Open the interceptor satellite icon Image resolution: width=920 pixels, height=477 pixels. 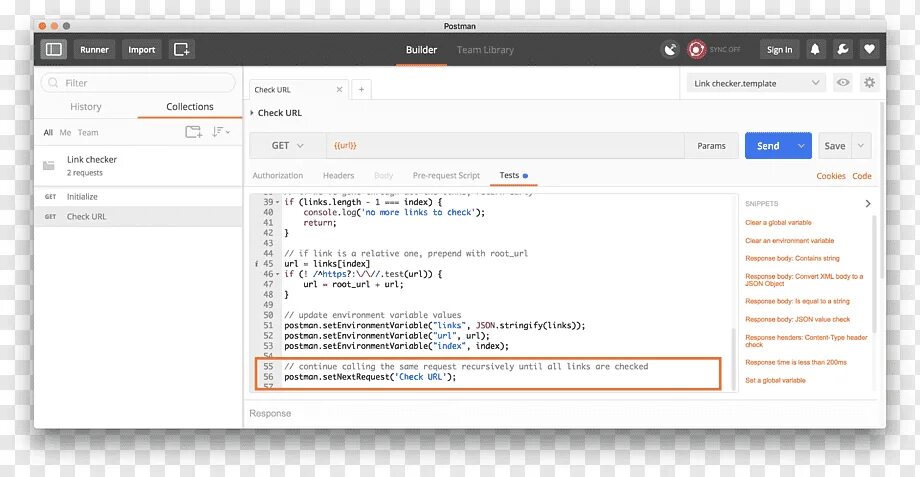pos(669,49)
